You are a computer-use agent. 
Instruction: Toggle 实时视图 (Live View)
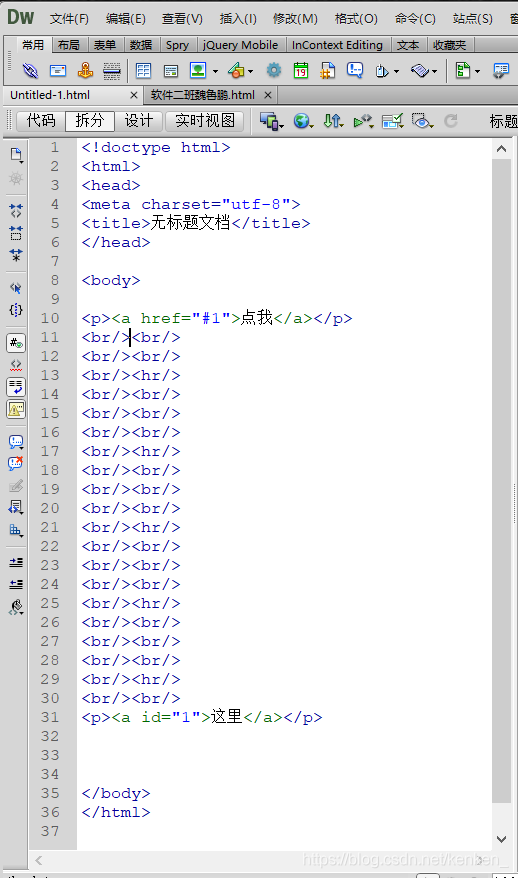coord(204,120)
